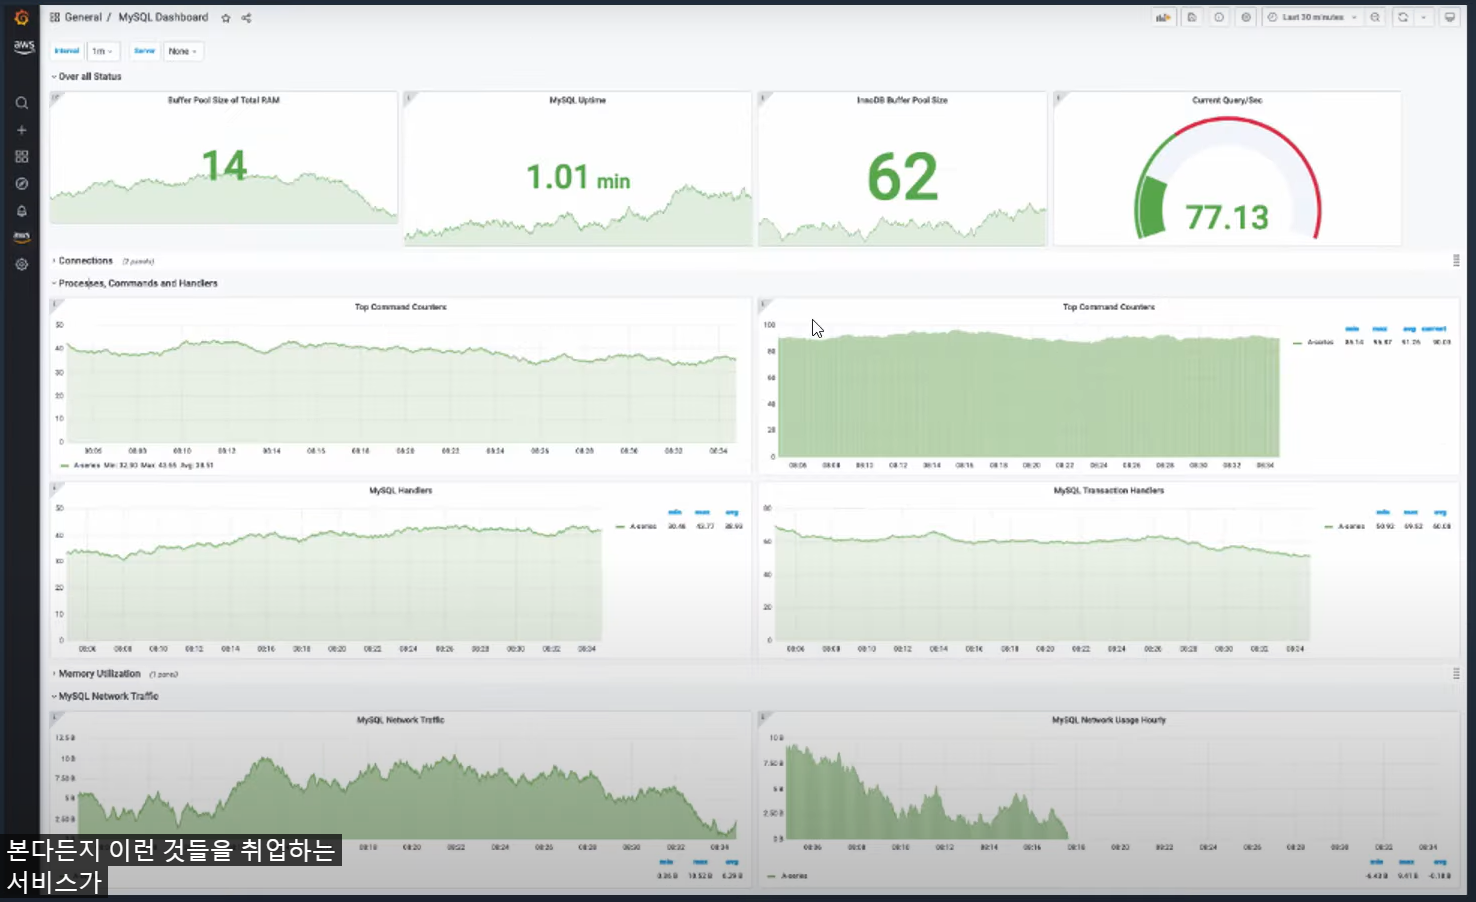
Task: Open MySQL Uptime panel title menu
Action: coord(577,100)
